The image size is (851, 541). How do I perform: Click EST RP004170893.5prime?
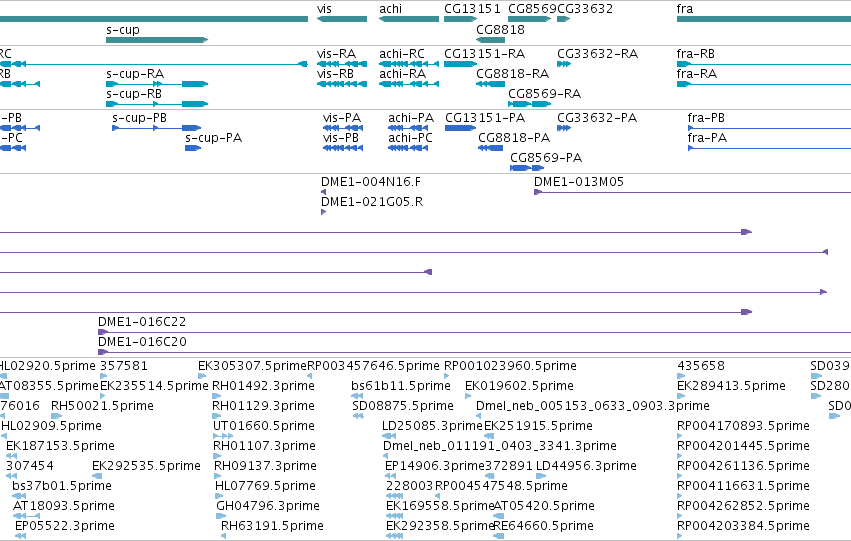680,436
